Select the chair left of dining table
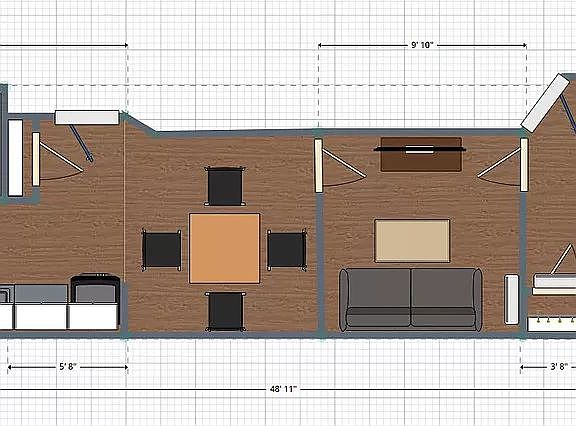 [162, 250]
